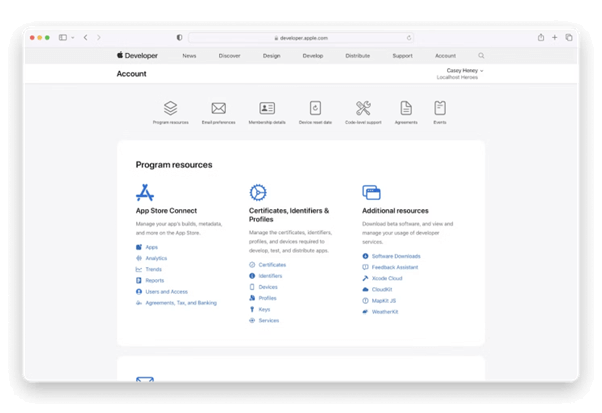Open Membership details card icon

[267, 108]
